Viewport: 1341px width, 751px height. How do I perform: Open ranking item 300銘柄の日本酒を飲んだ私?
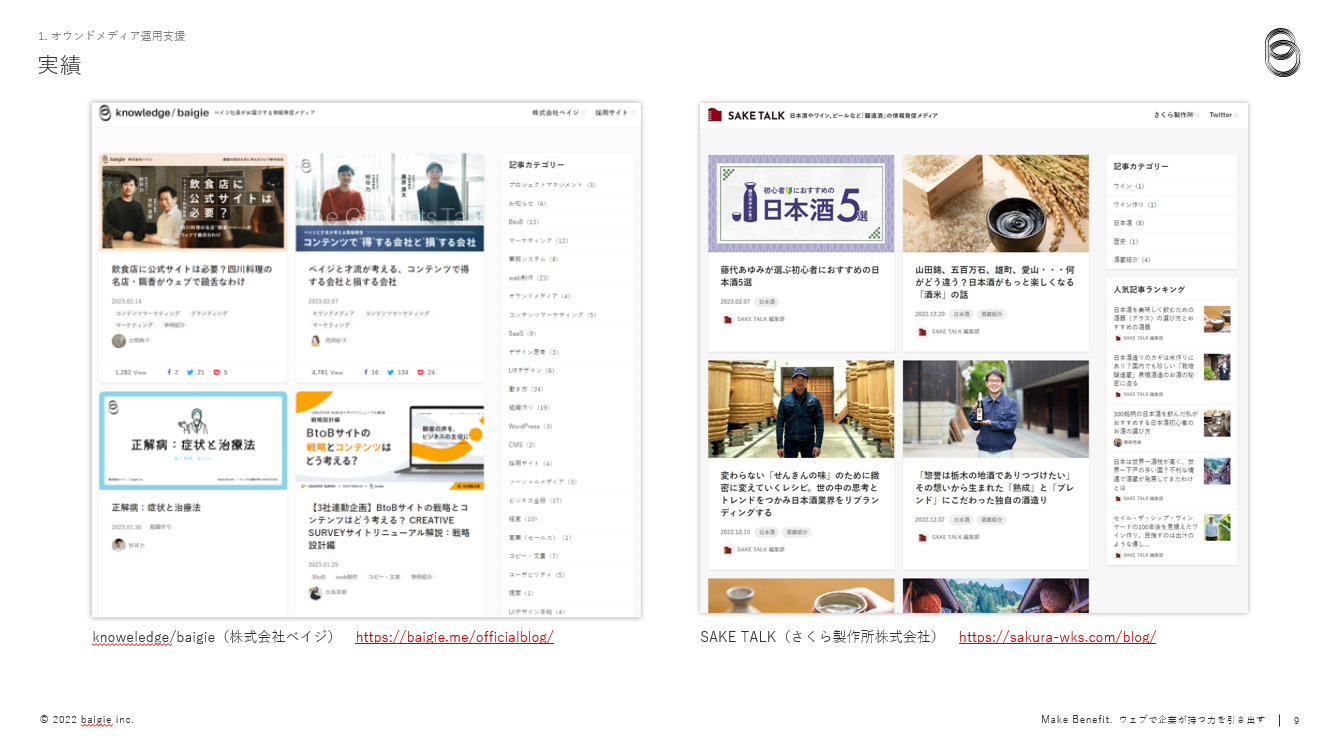[x=1172, y=427]
